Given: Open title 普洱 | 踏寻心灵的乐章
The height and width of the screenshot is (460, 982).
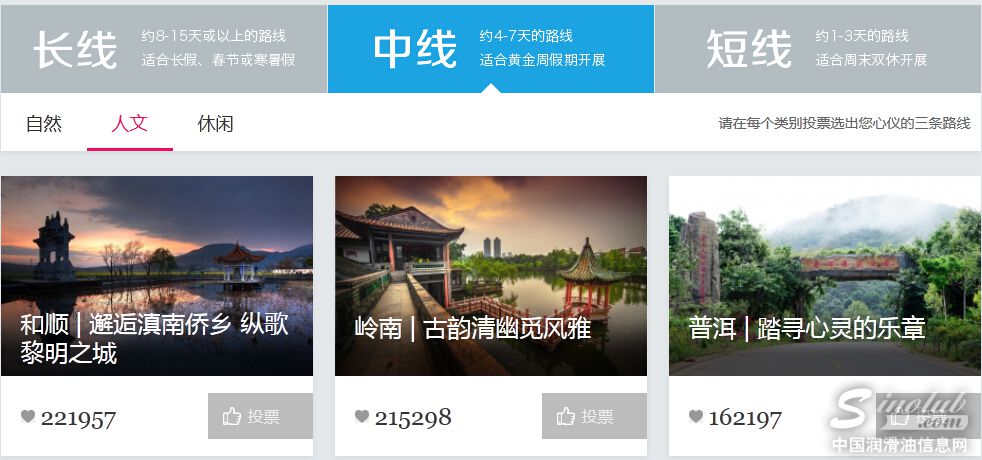Looking at the screenshot, I should 807,329.
